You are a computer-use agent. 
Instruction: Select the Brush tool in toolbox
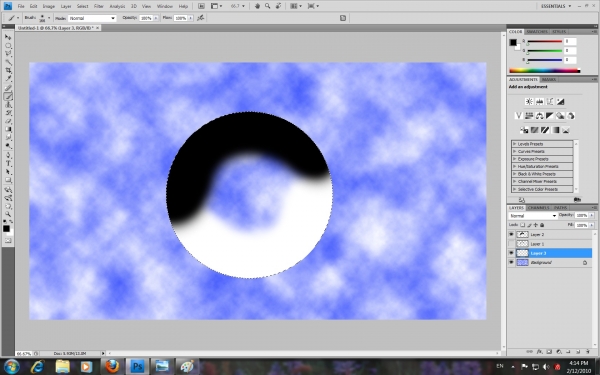pyautogui.click(x=8, y=96)
